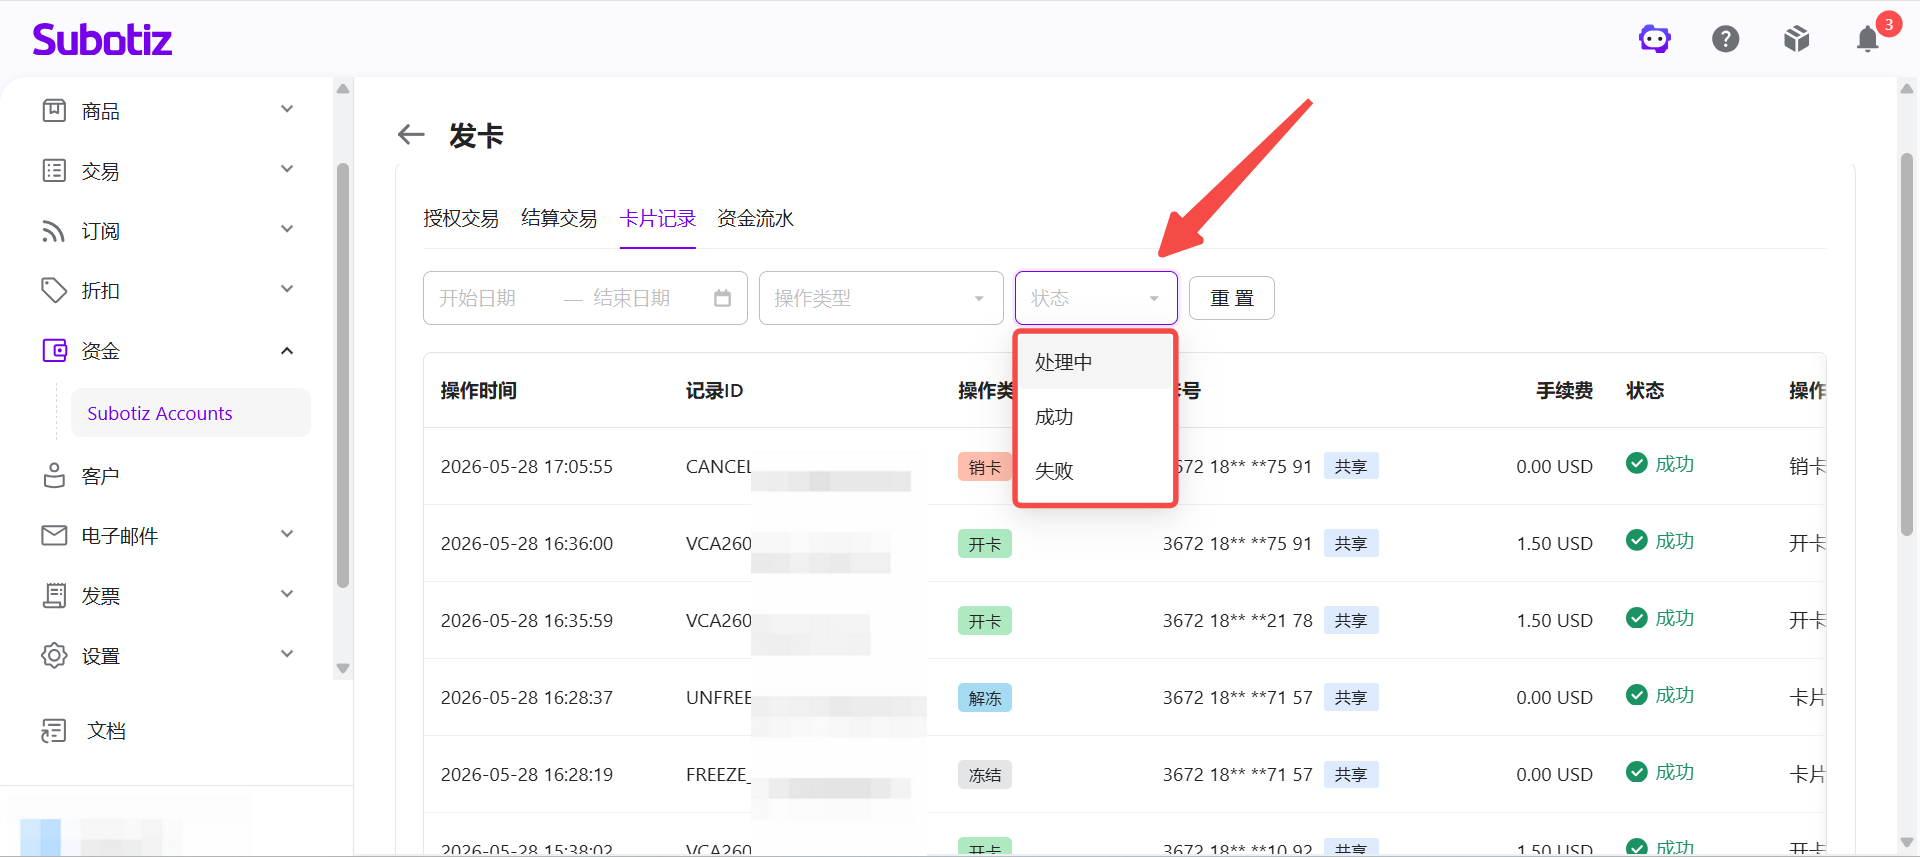
Task: Click 销卡 action in 17:05:55 row
Action: click(x=1806, y=466)
